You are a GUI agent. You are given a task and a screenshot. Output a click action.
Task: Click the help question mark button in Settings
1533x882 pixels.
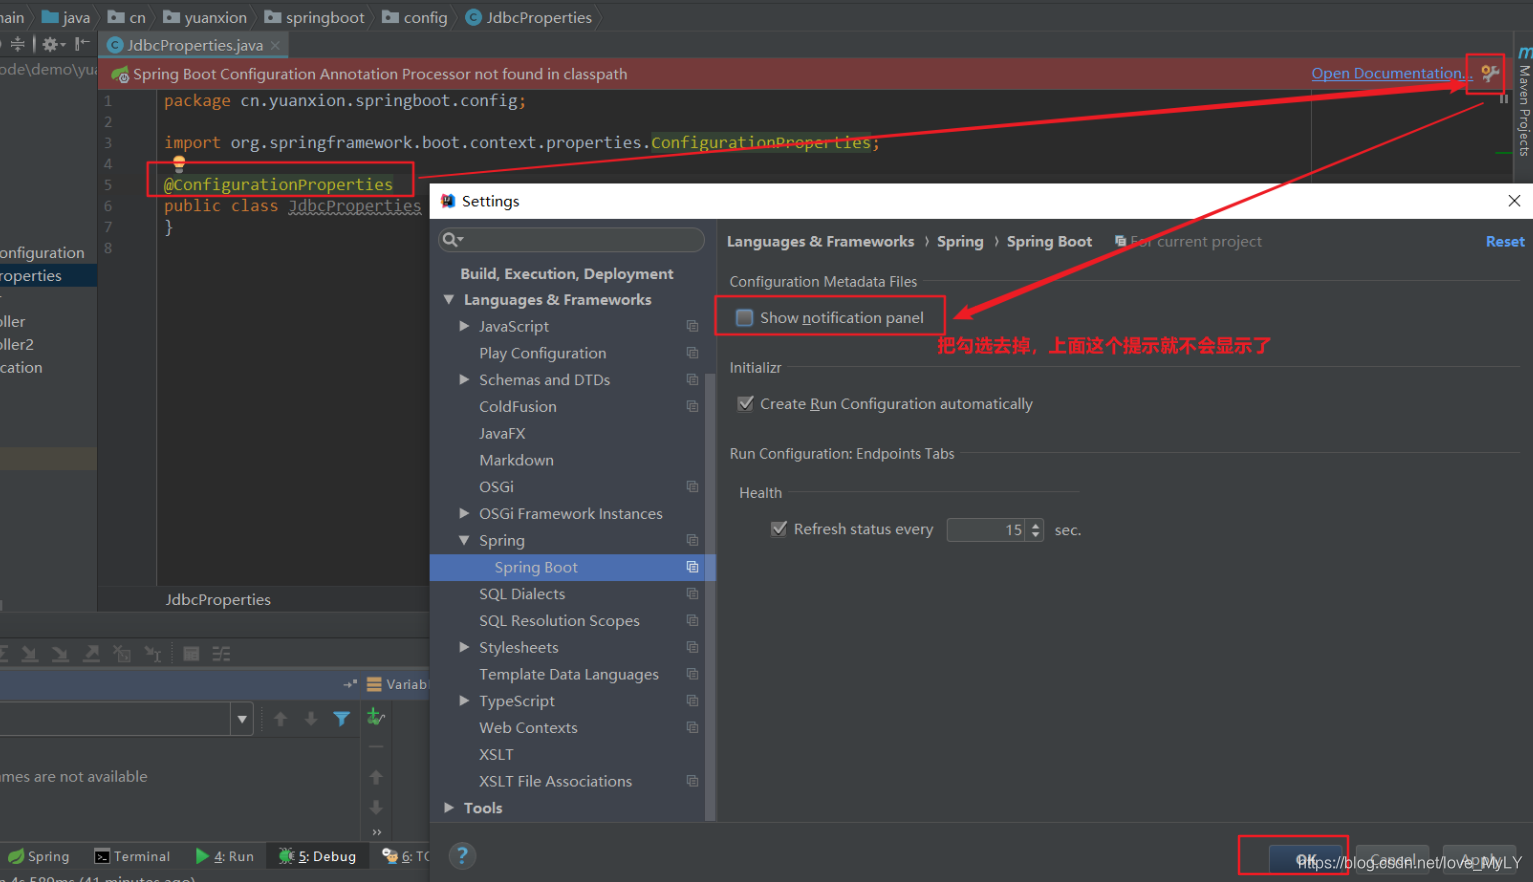click(461, 856)
